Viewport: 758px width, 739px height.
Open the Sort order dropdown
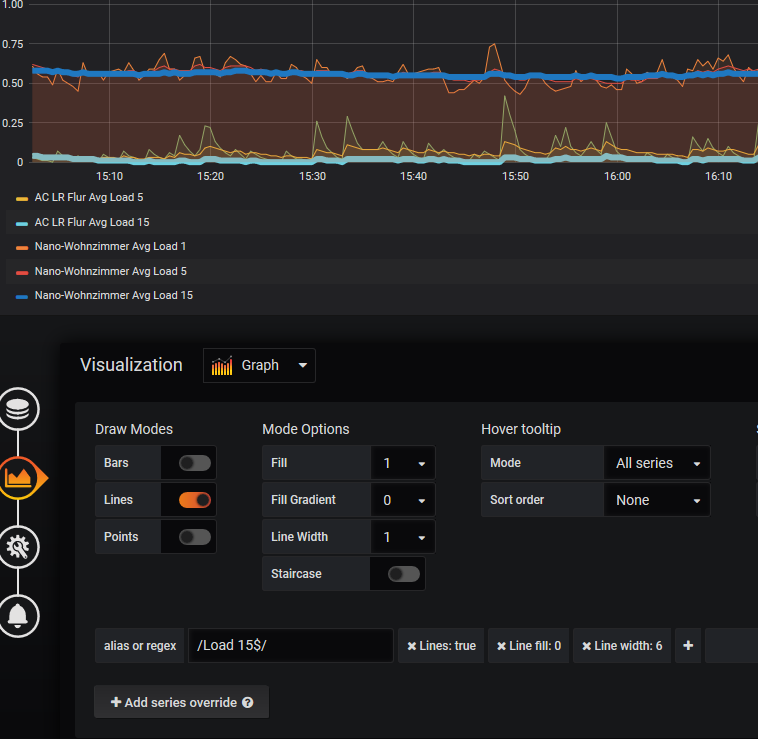point(656,500)
